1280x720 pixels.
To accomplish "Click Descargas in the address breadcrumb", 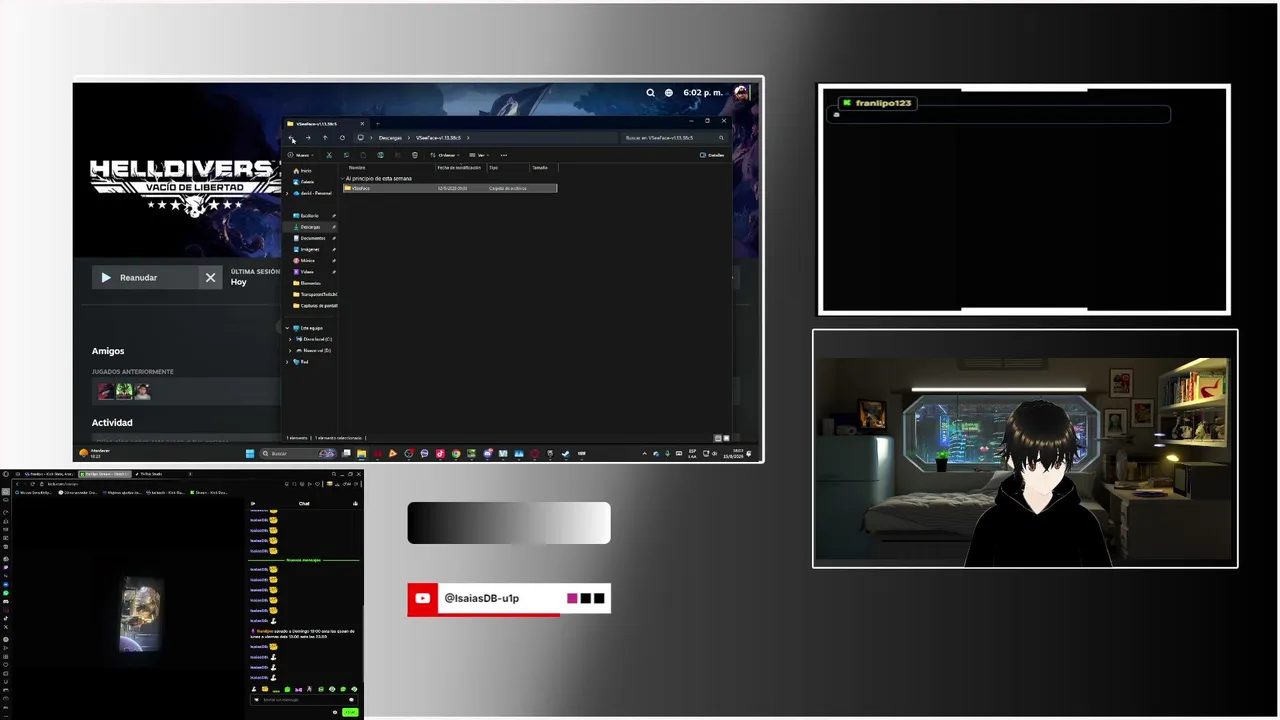I will coord(390,138).
